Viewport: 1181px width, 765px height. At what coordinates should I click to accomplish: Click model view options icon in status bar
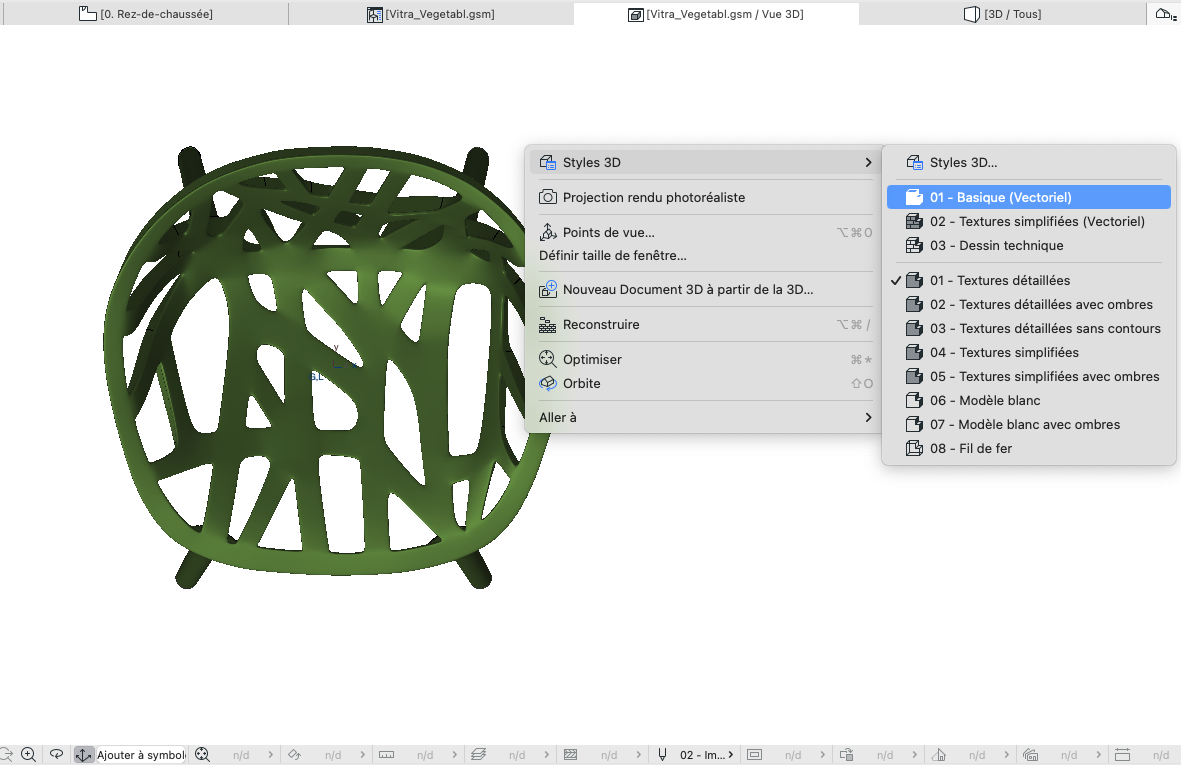[x=755, y=754]
